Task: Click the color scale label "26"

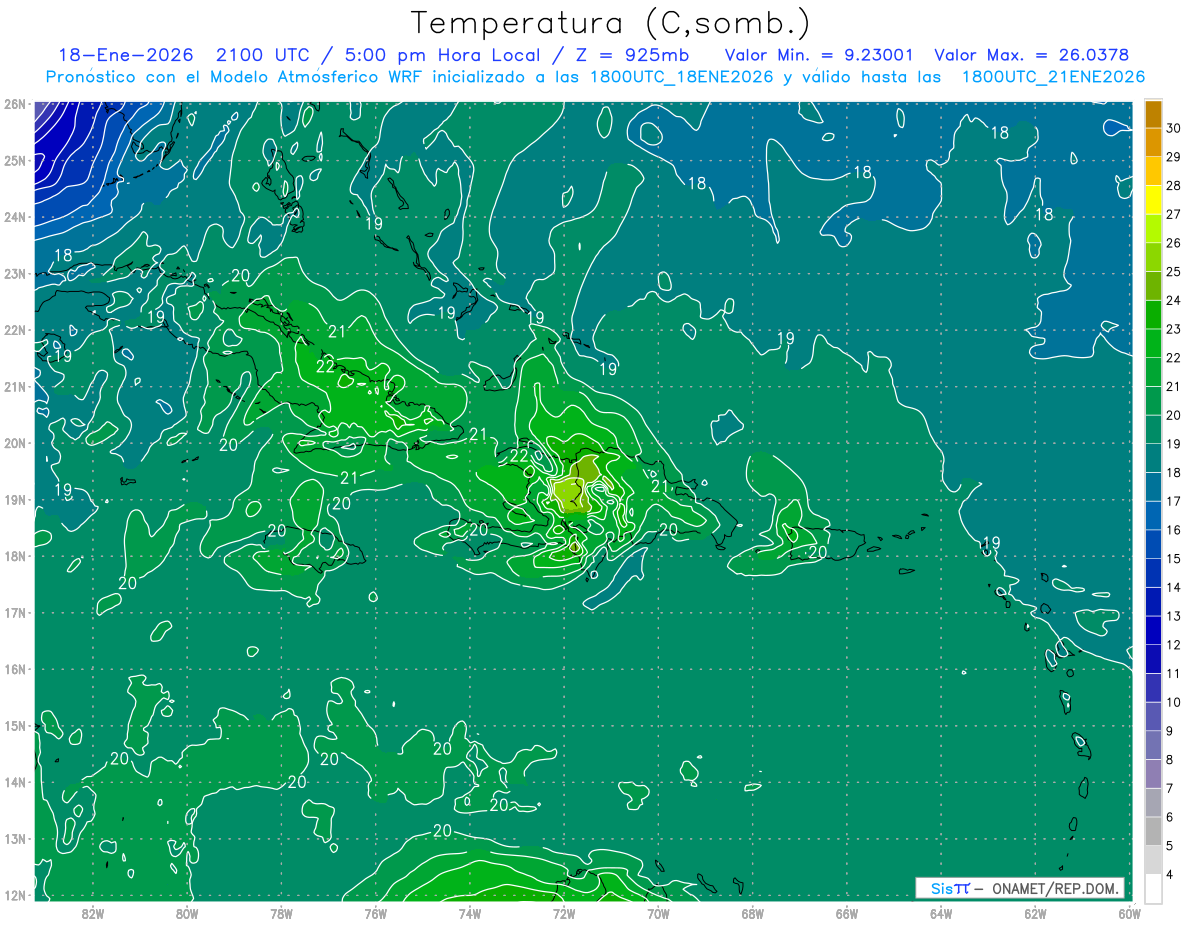Action: tap(1174, 243)
